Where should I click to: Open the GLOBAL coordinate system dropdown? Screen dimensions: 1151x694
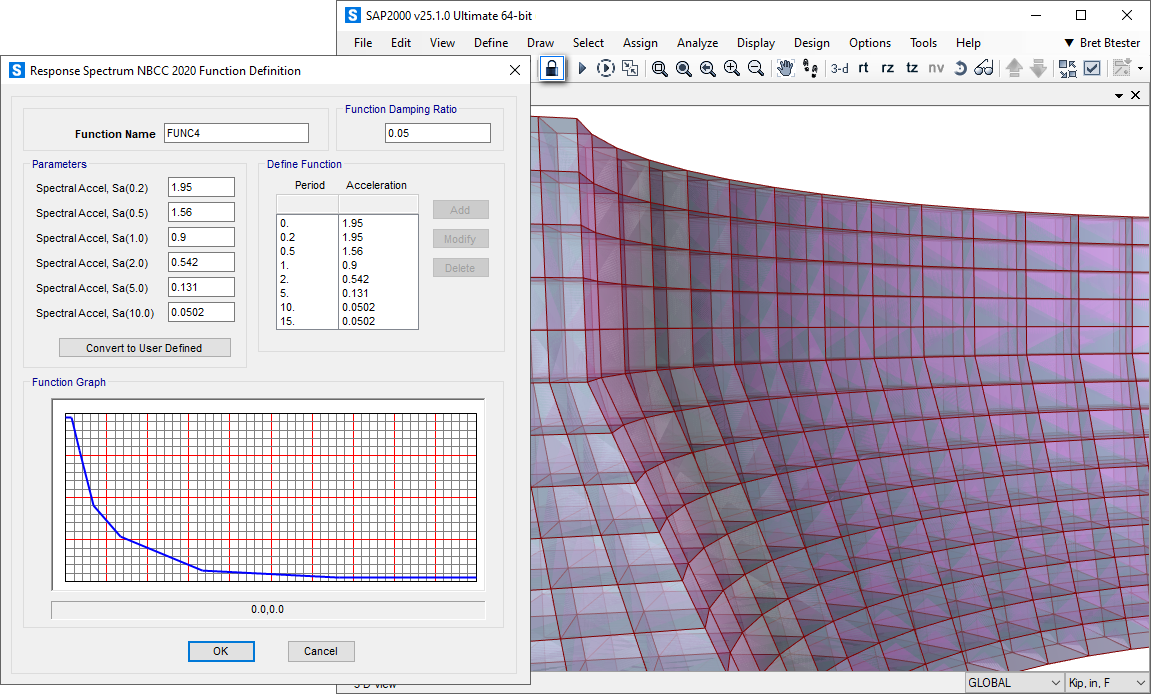coord(1013,682)
